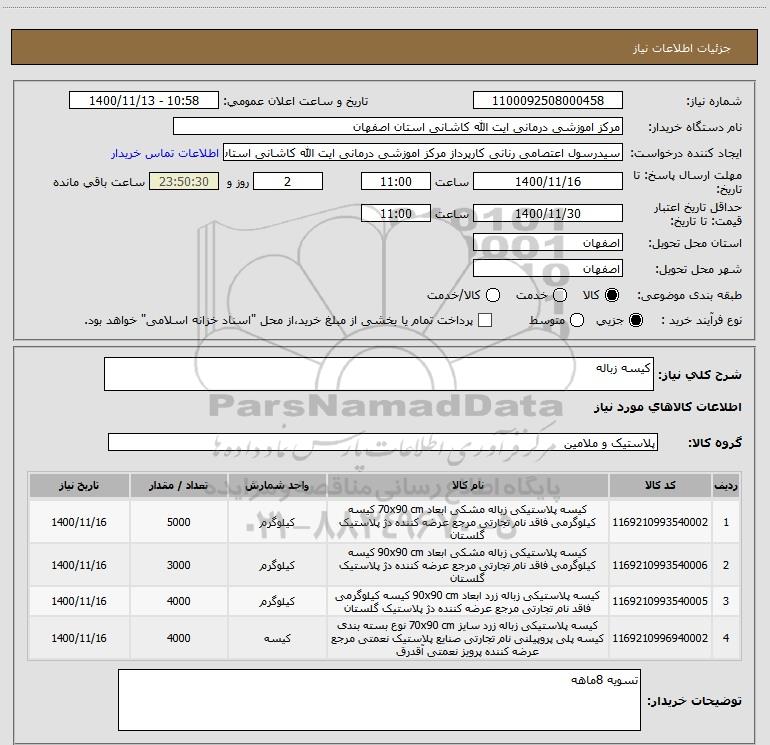Select the خدمت radio button

click(x=560, y=295)
